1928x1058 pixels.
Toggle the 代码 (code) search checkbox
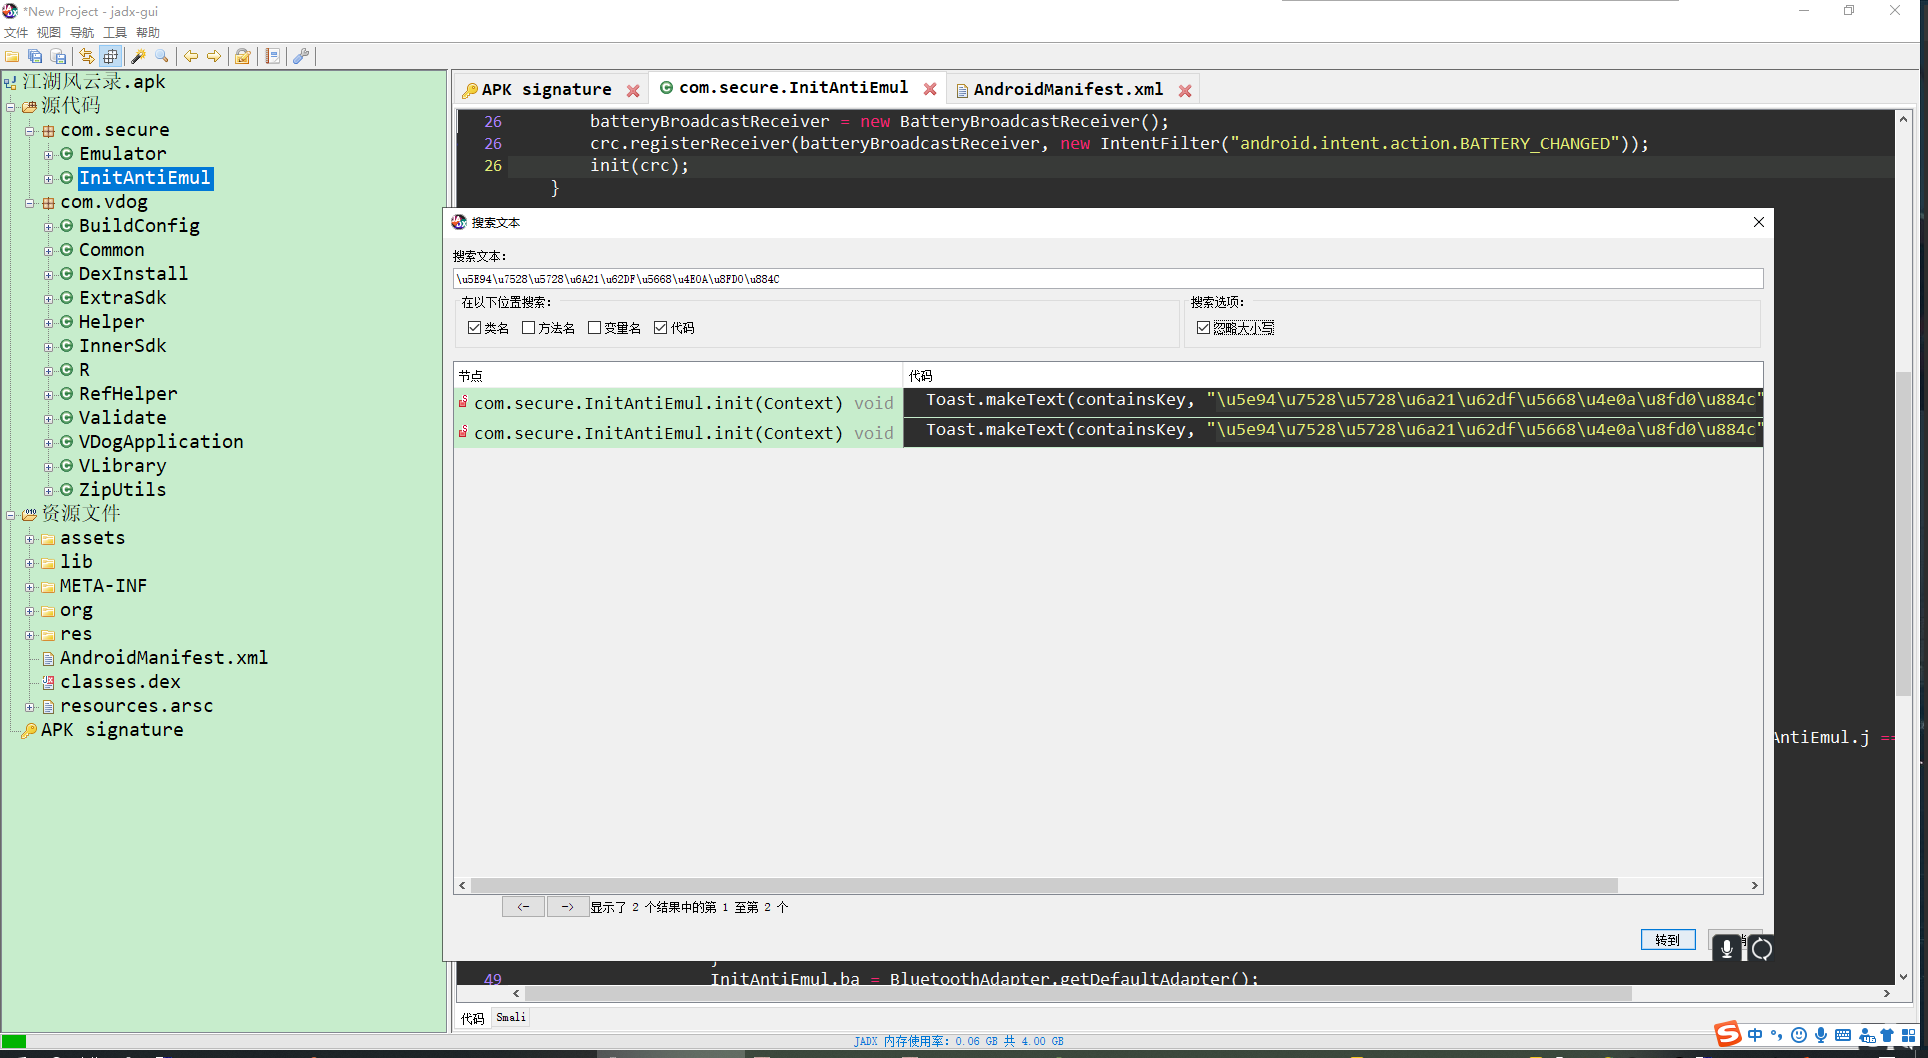[x=661, y=328]
